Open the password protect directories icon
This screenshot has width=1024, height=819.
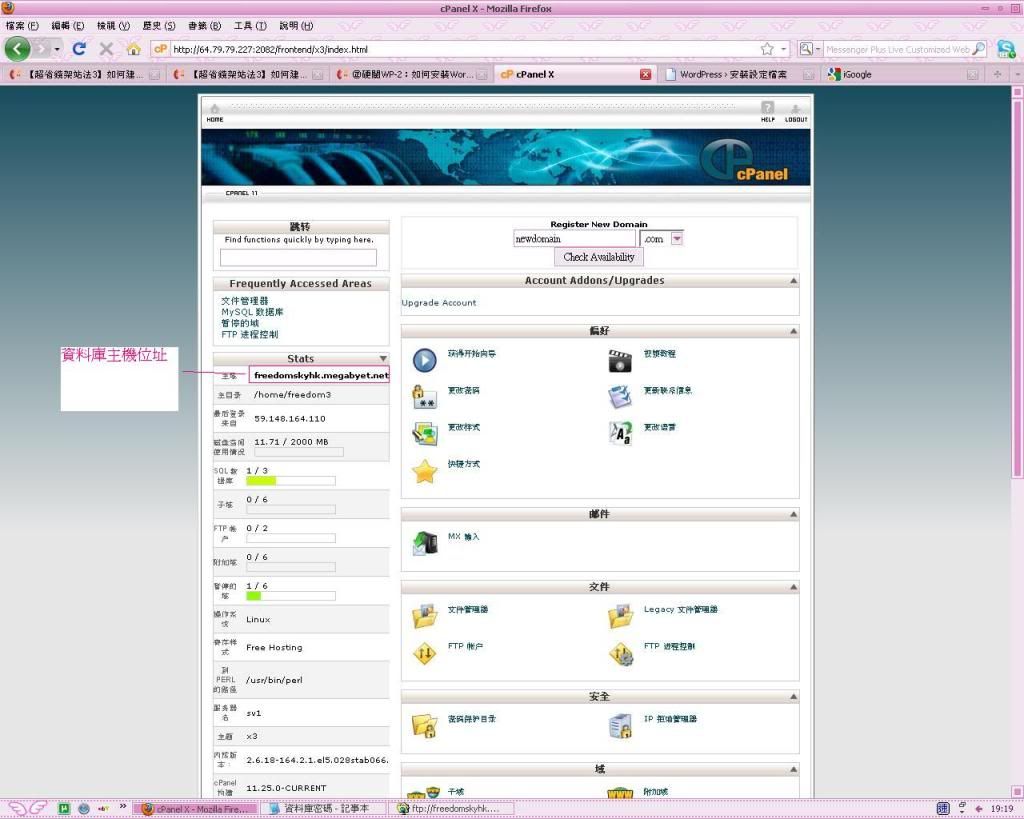[x=424, y=726]
